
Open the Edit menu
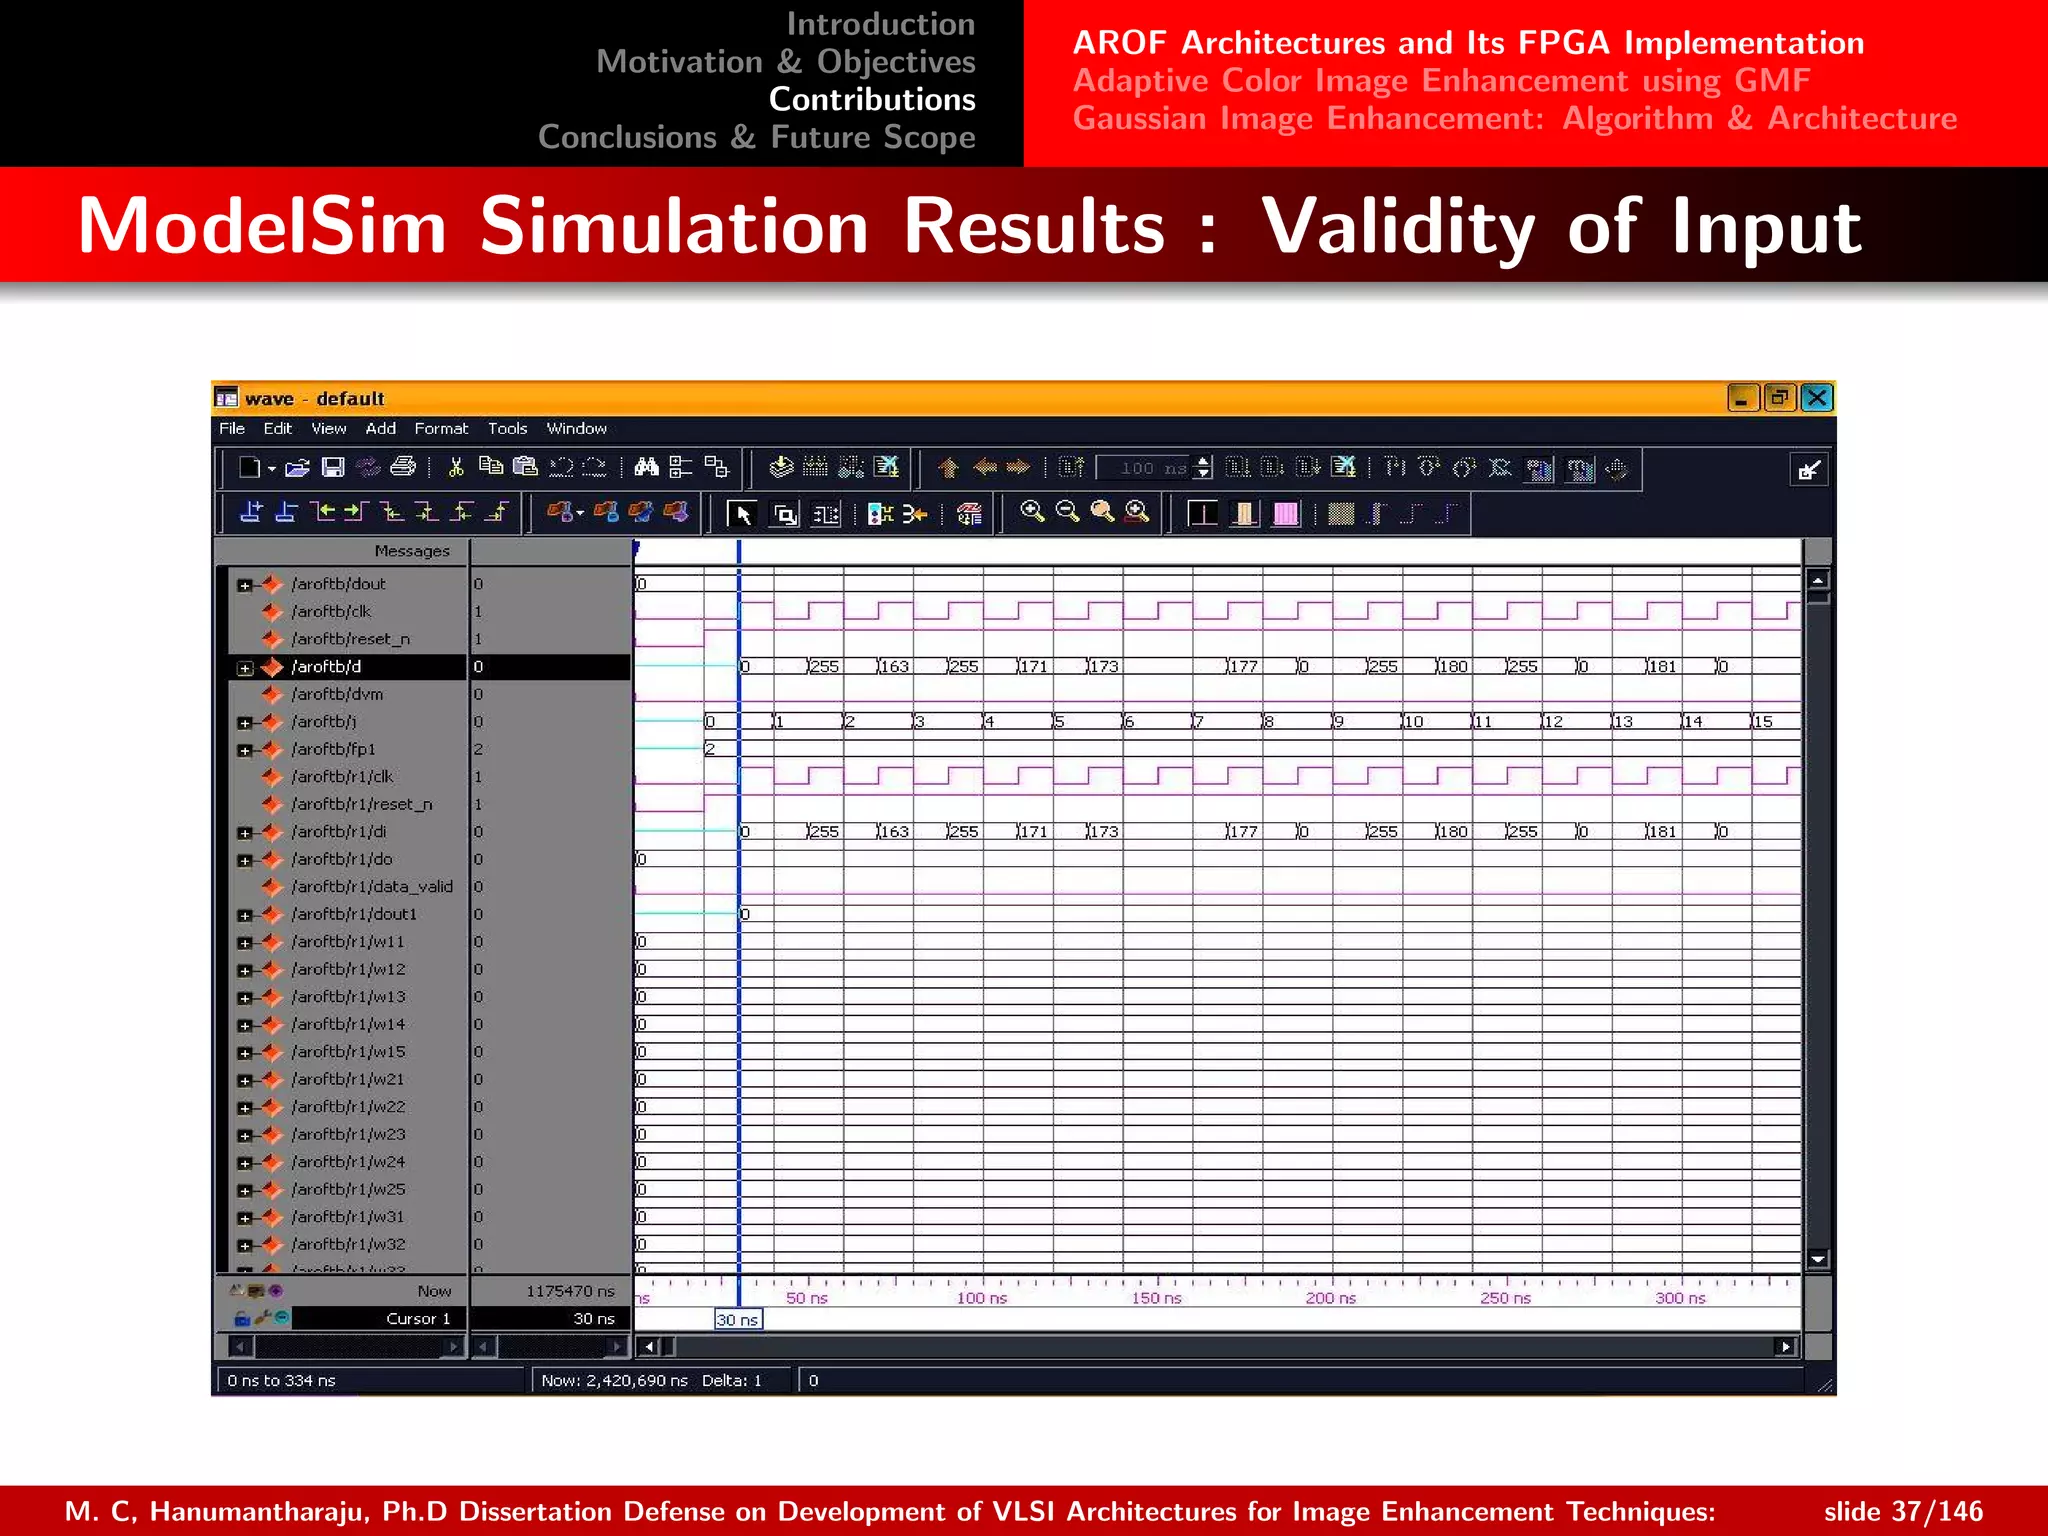[x=278, y=428]
